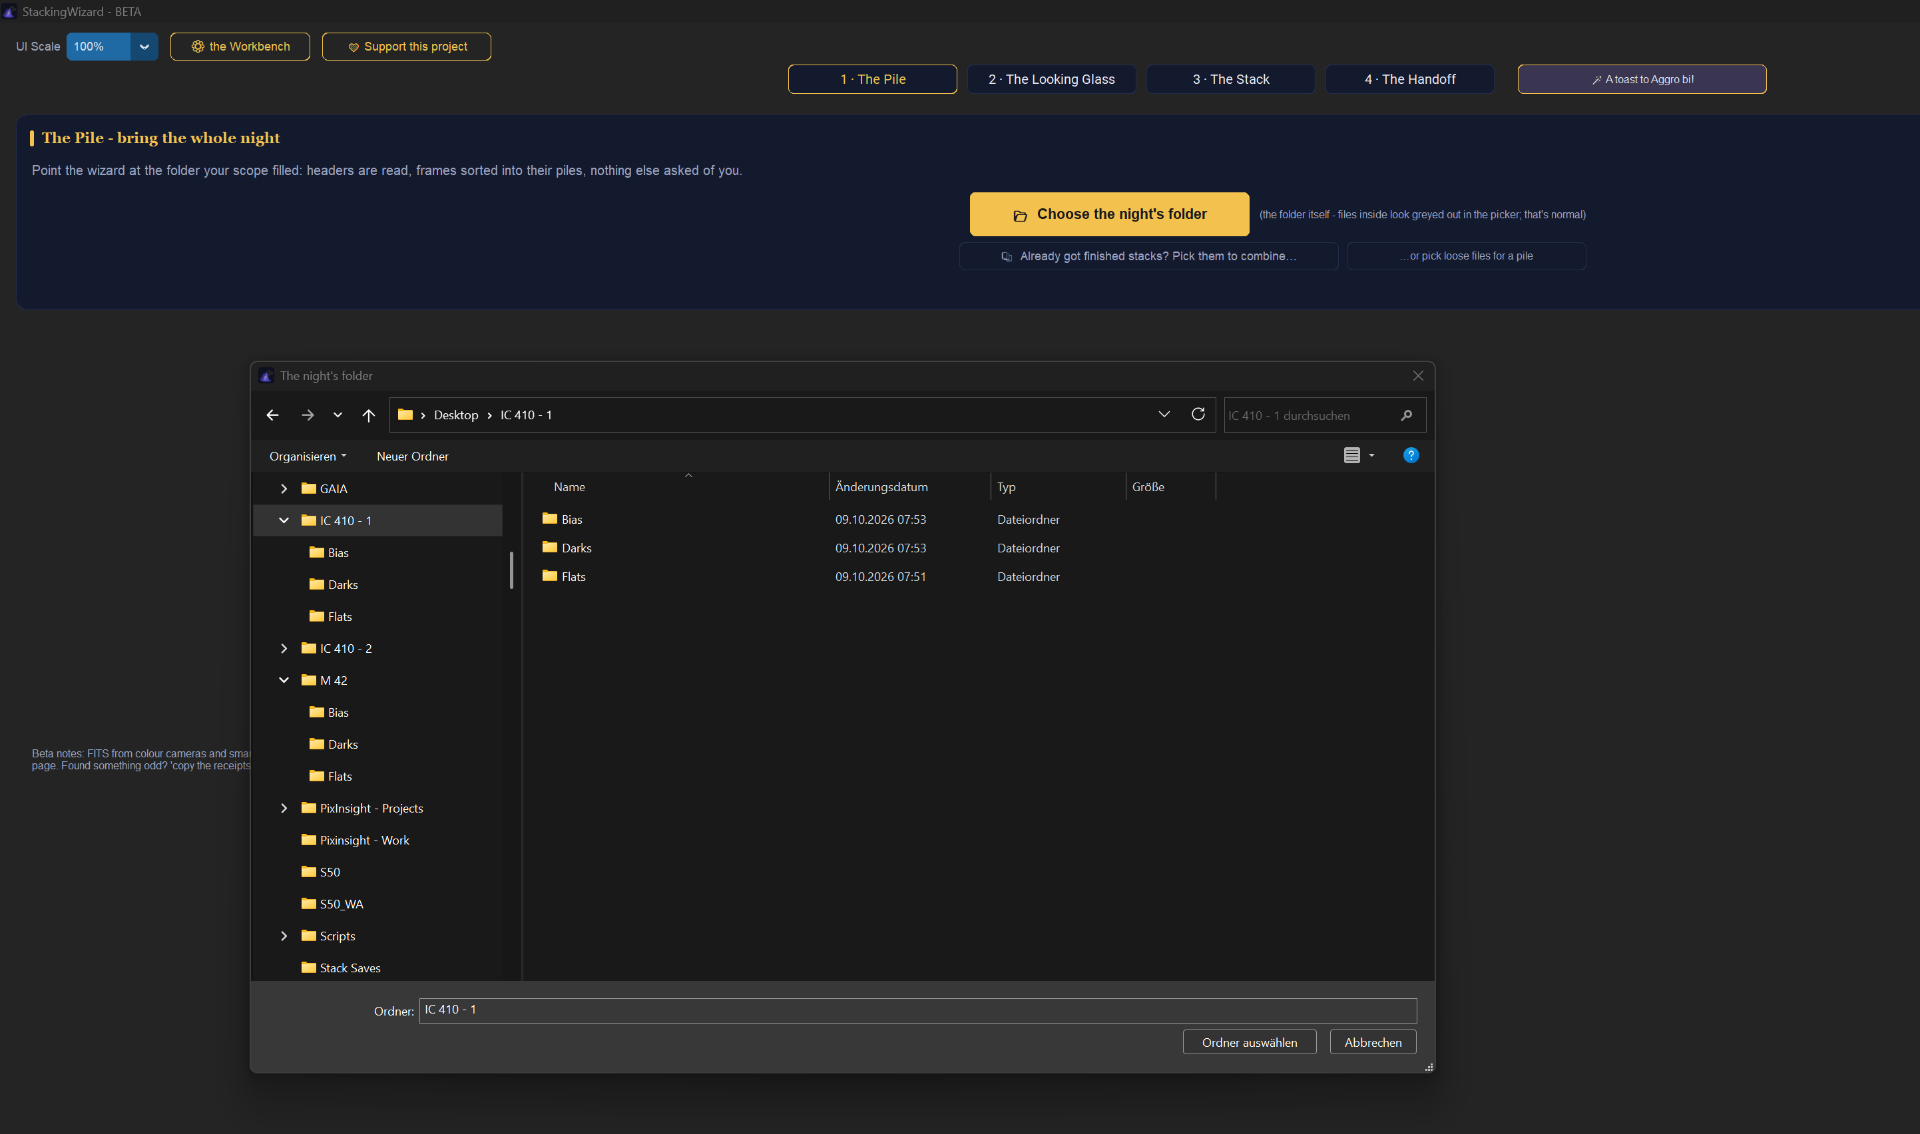Go forward in the folder dialog
Image resolution: width=1920 pixels, height=1134 pixels.
[x=308, y=415]
